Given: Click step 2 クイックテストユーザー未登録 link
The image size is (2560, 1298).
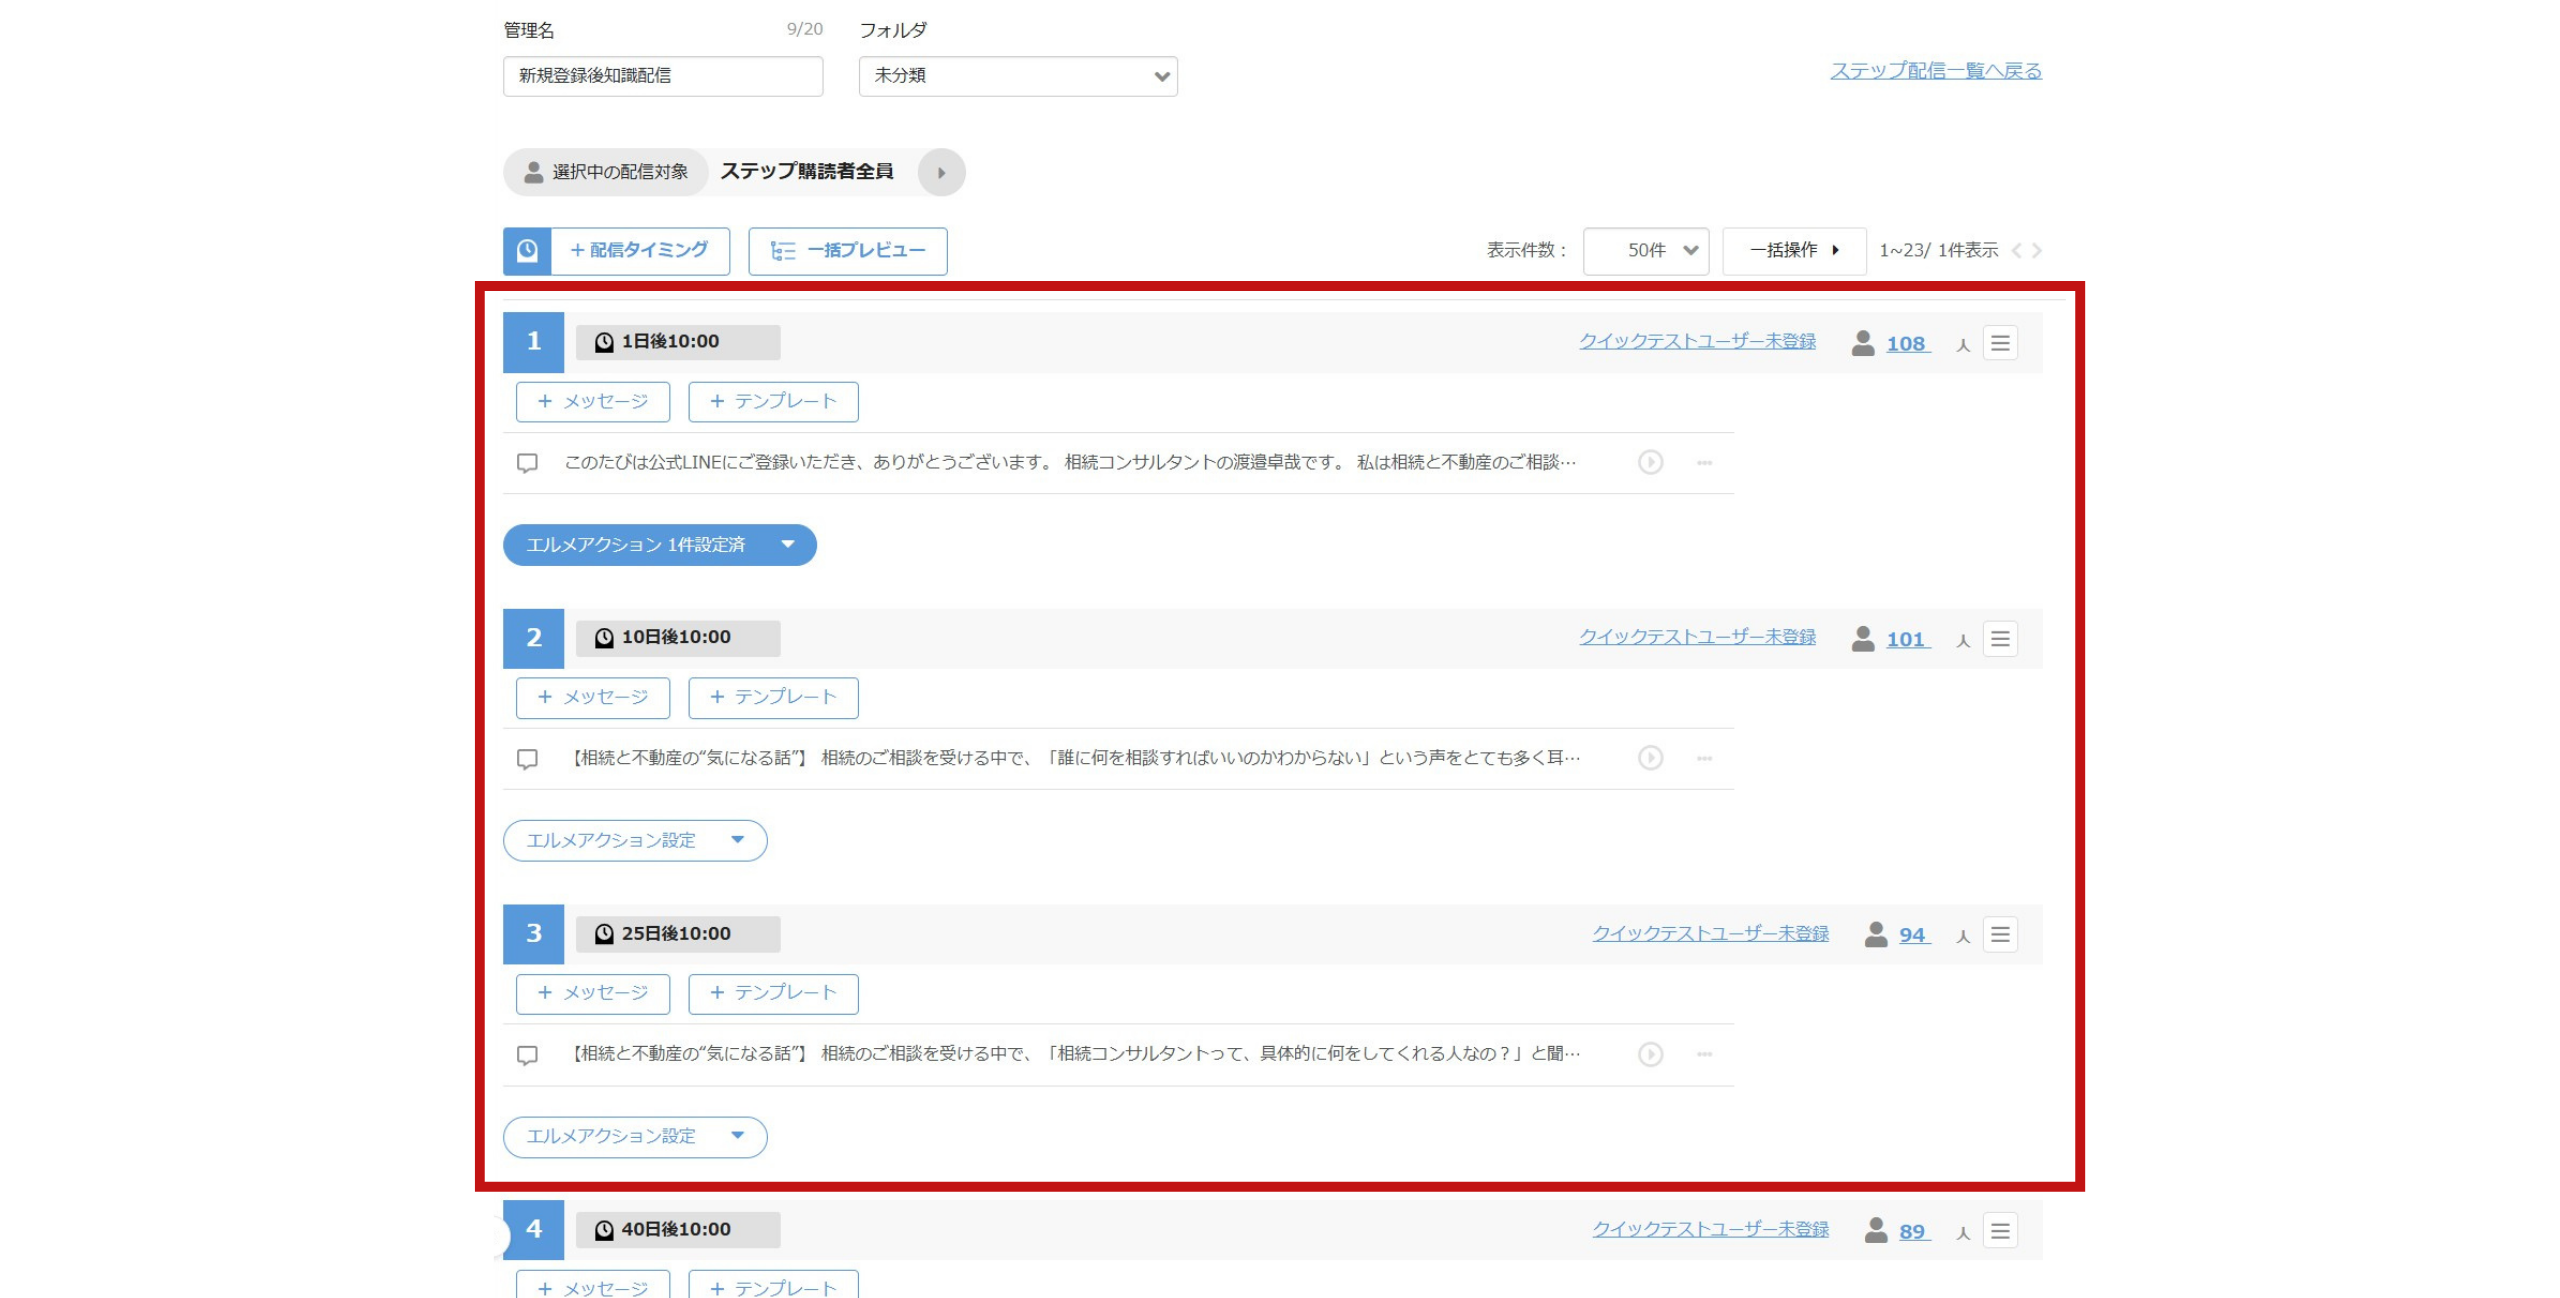Looking at the screenshot, I should 1697,638.
